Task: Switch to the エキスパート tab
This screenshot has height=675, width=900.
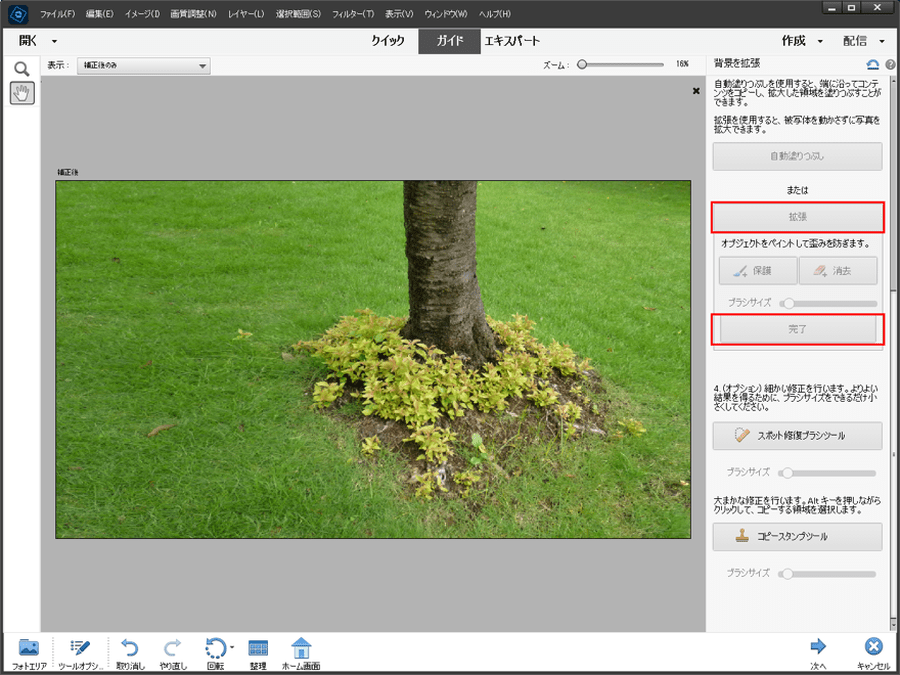Action: click(x=512, y=41)
